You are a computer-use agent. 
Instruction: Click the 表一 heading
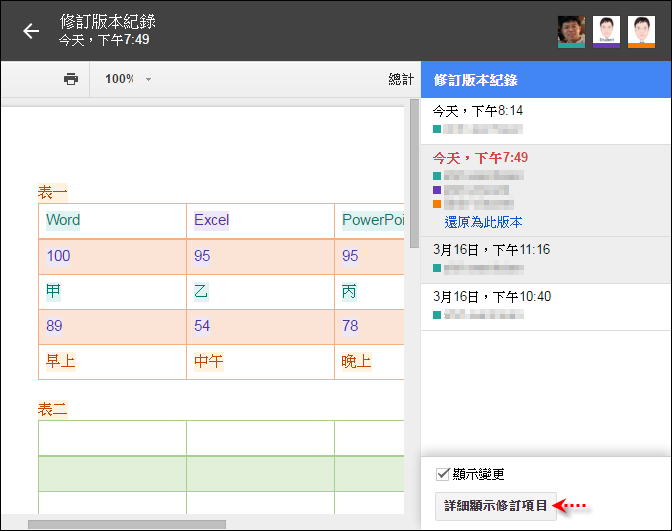pyautogui.click(x=53, y=192)
